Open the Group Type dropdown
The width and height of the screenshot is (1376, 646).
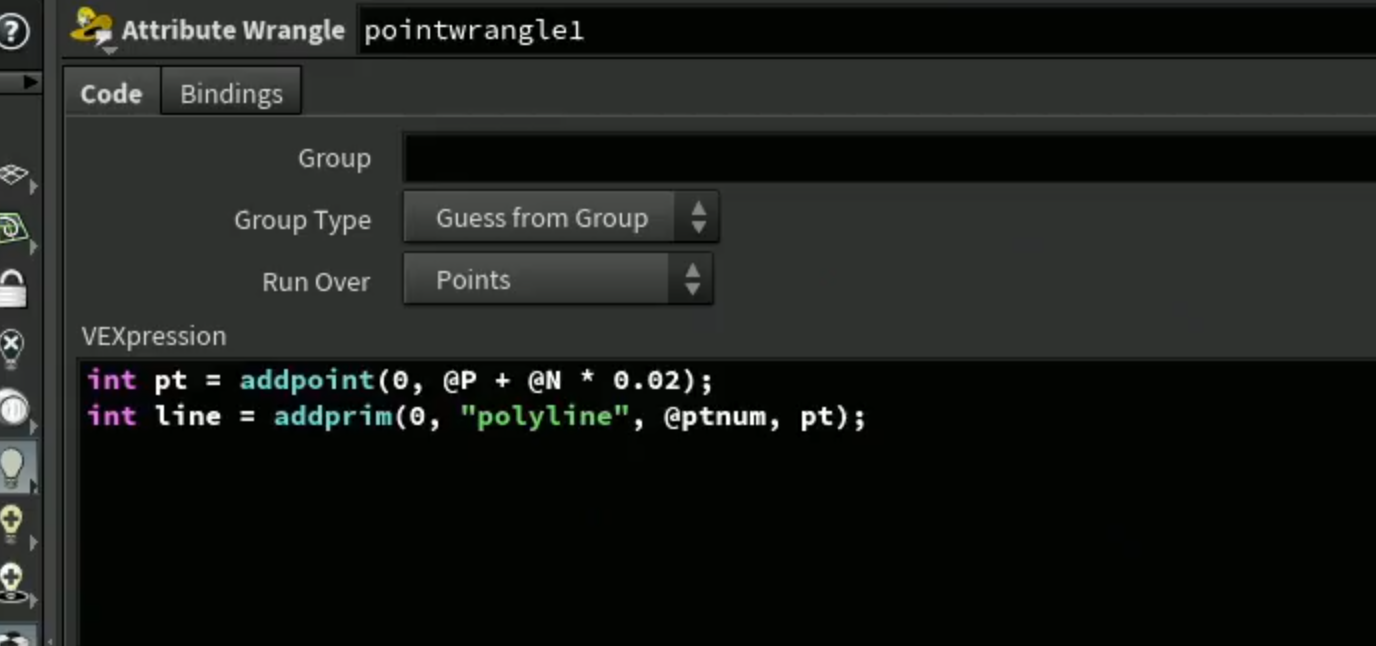560,218
